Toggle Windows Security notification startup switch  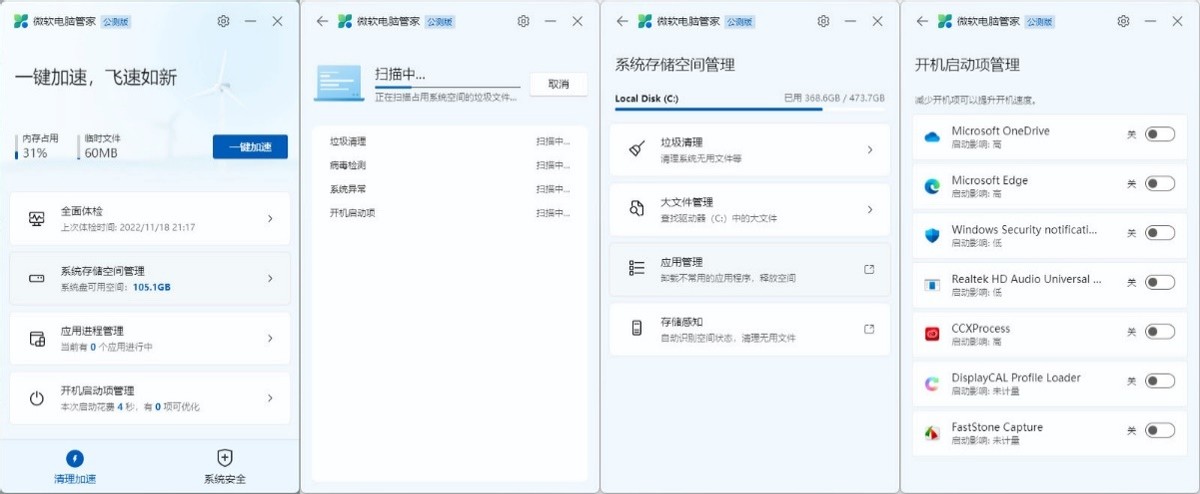1159,233
